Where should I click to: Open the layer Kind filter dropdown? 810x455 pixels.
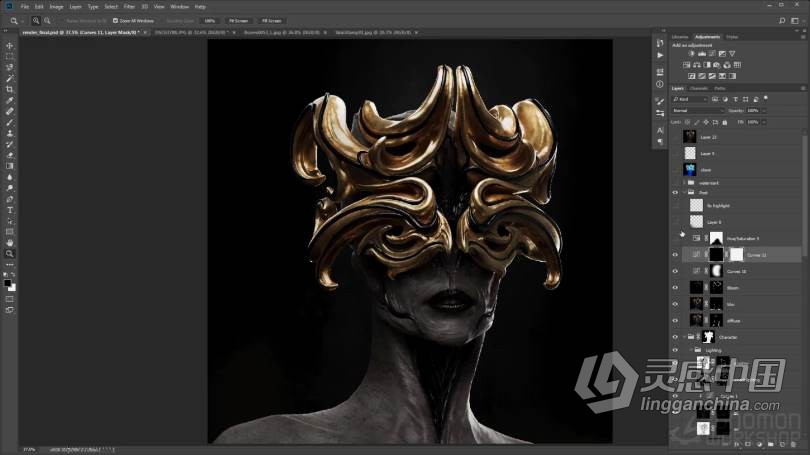point(690,99)
